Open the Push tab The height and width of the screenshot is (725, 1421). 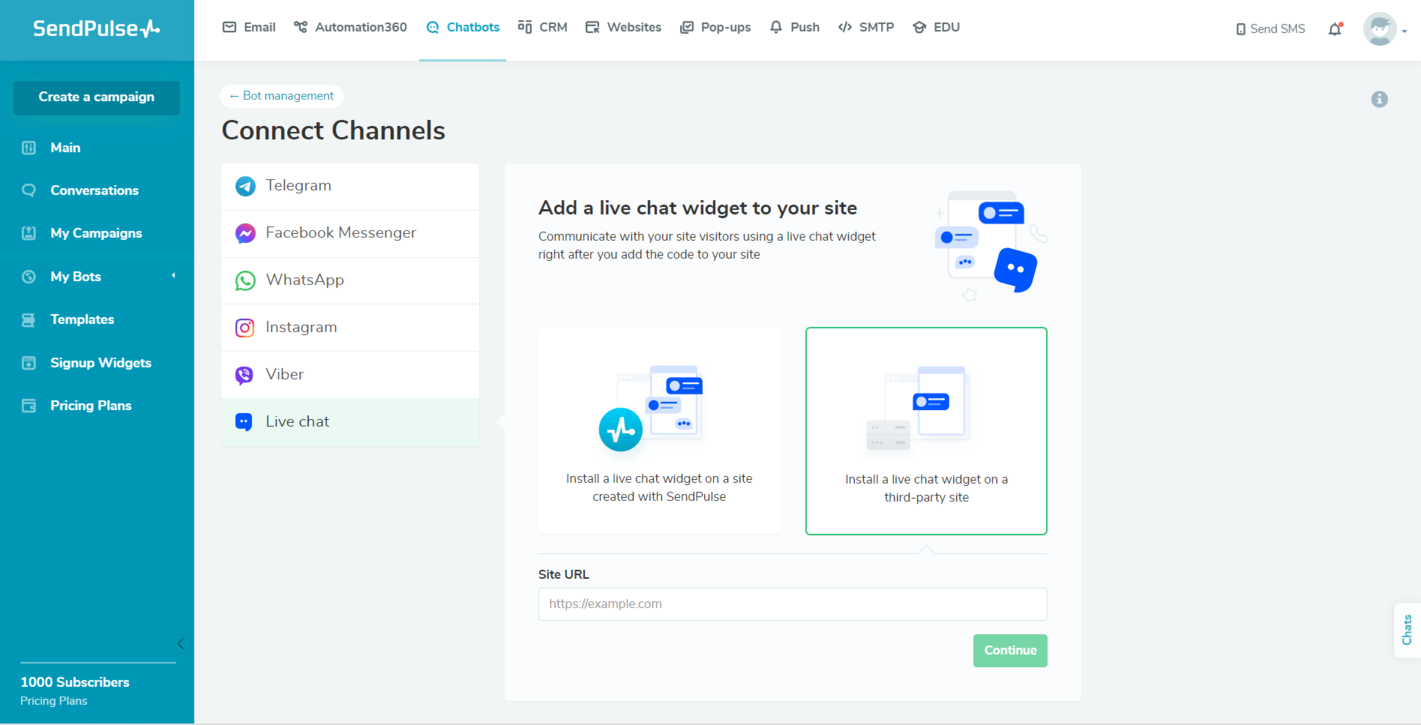(794, 27)
